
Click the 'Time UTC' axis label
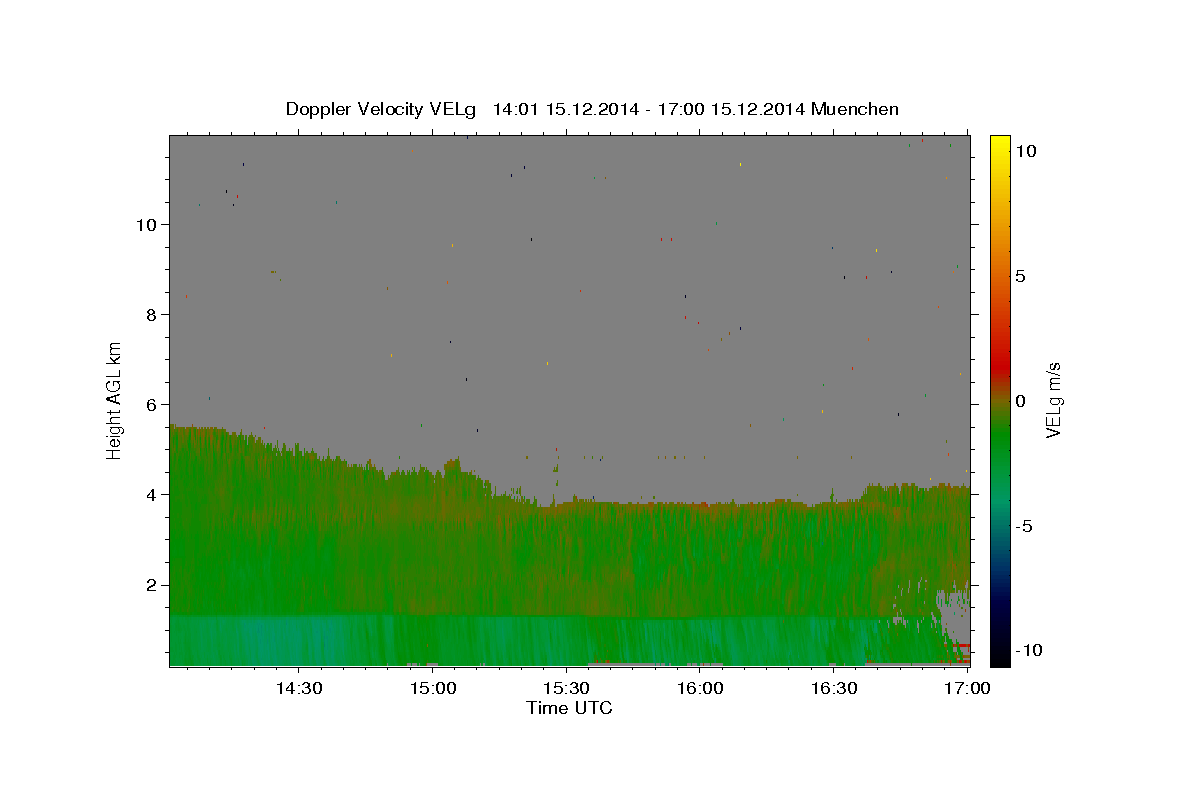click(569, 708)
